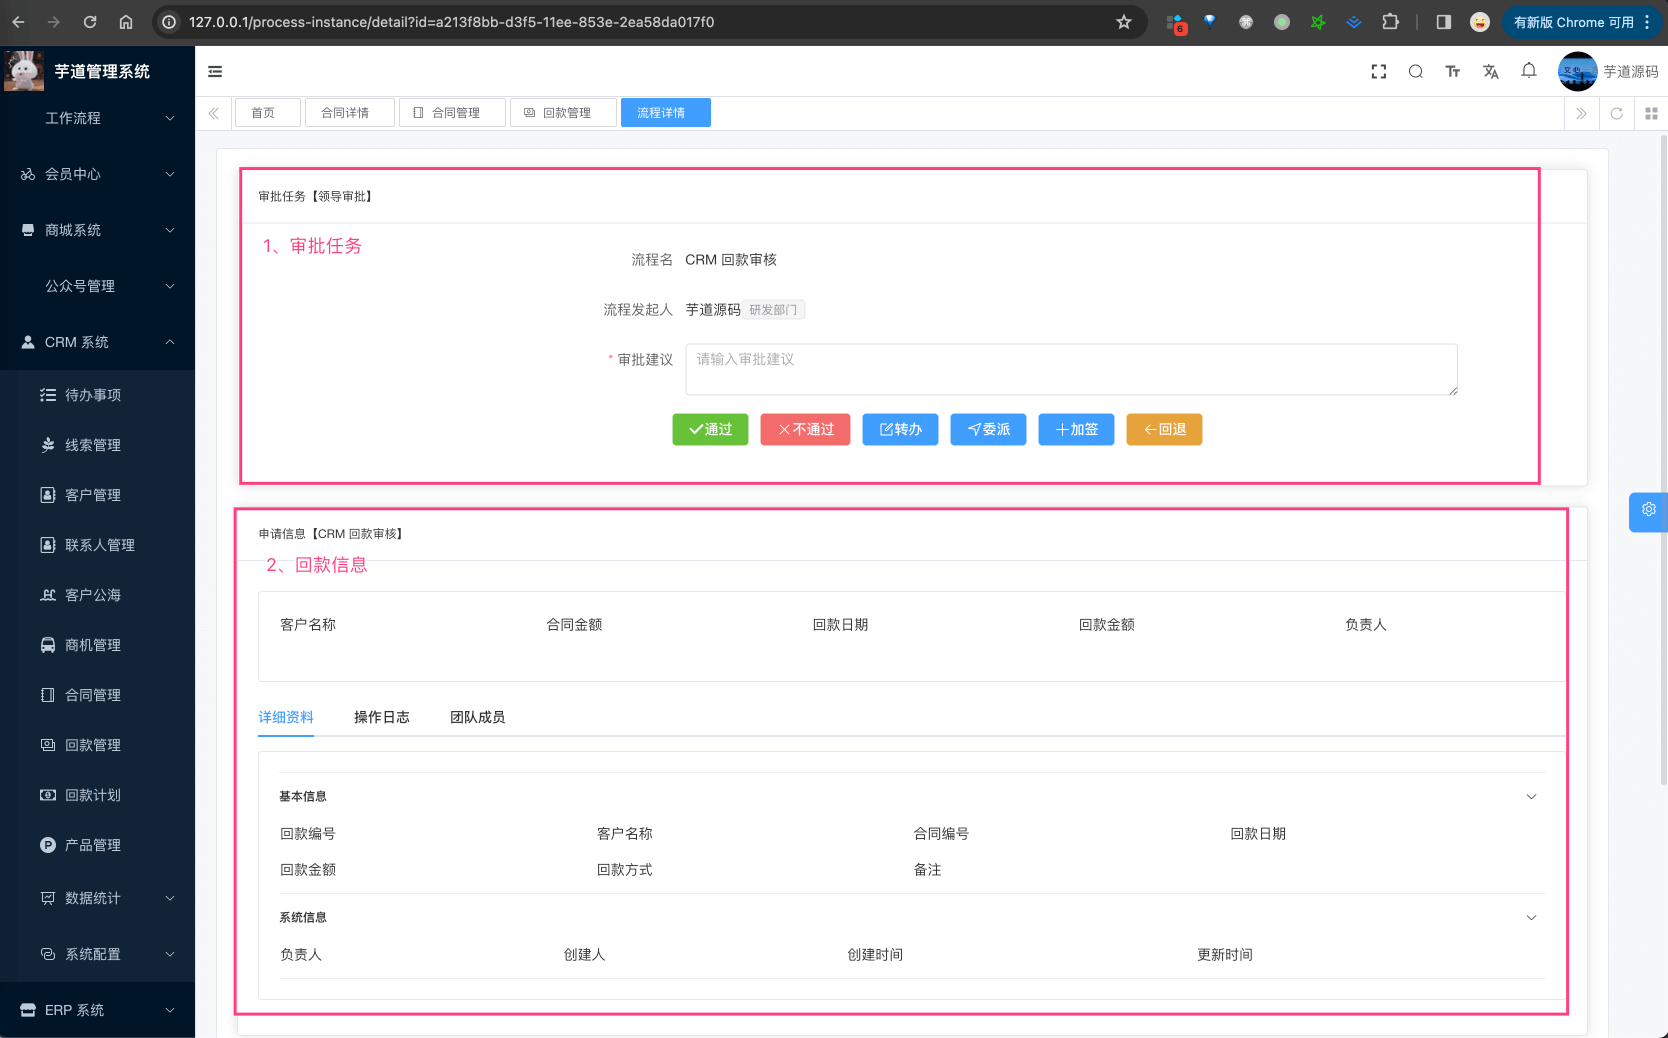1668x1038 pixels.
Task: Approve with the green 通过 button
Action: (x=710, y=430)
